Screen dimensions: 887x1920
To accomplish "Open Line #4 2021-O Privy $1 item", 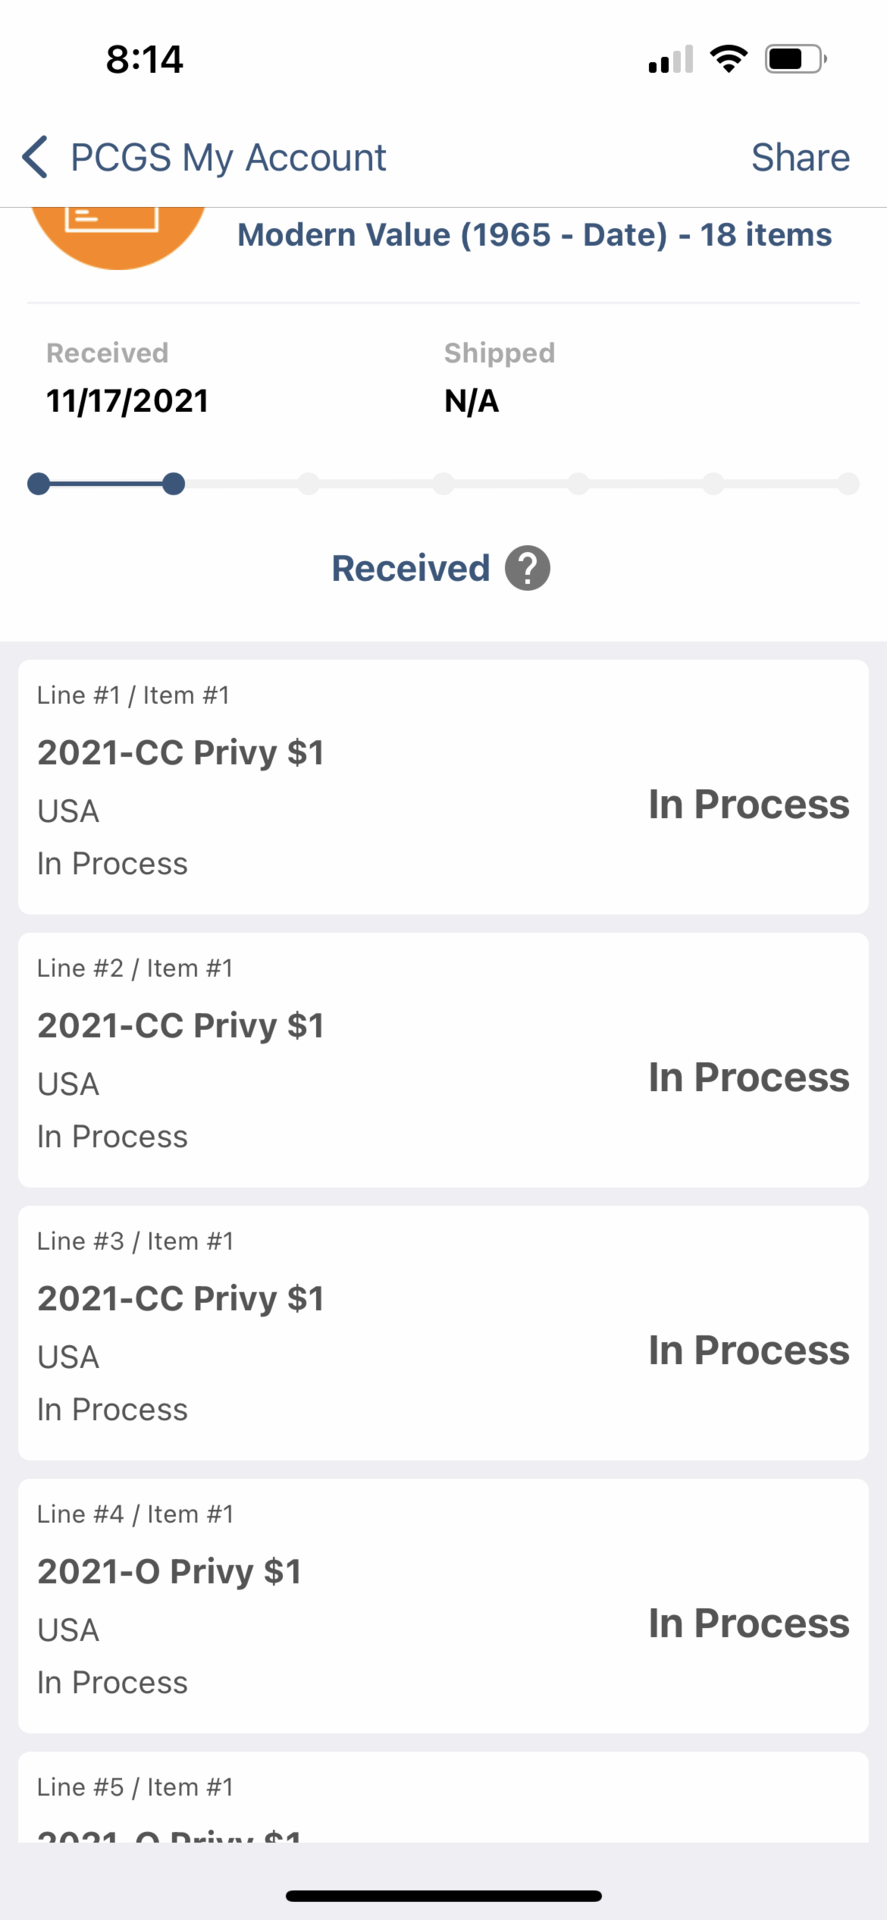I will (443, 1605).
